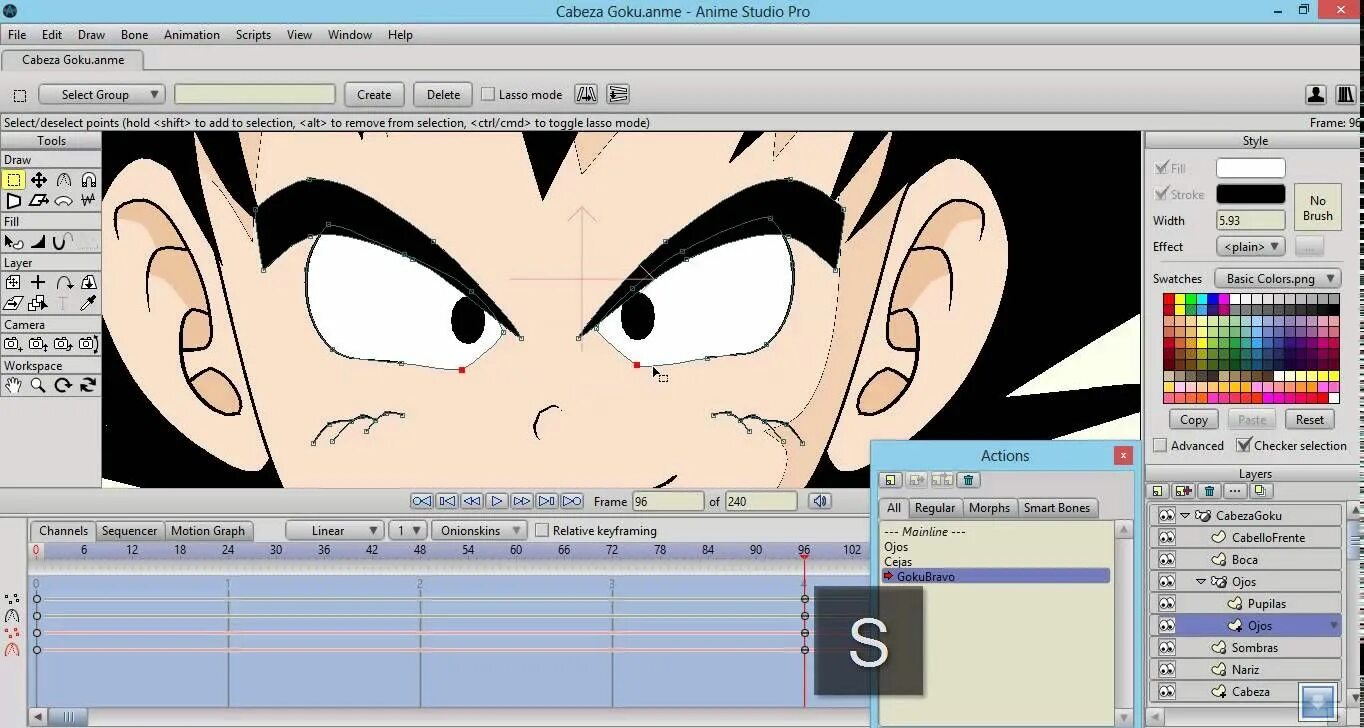This screenshot has width=1364, height=728.
Task: Click the Play animation button
Action: tap(497, 501)
